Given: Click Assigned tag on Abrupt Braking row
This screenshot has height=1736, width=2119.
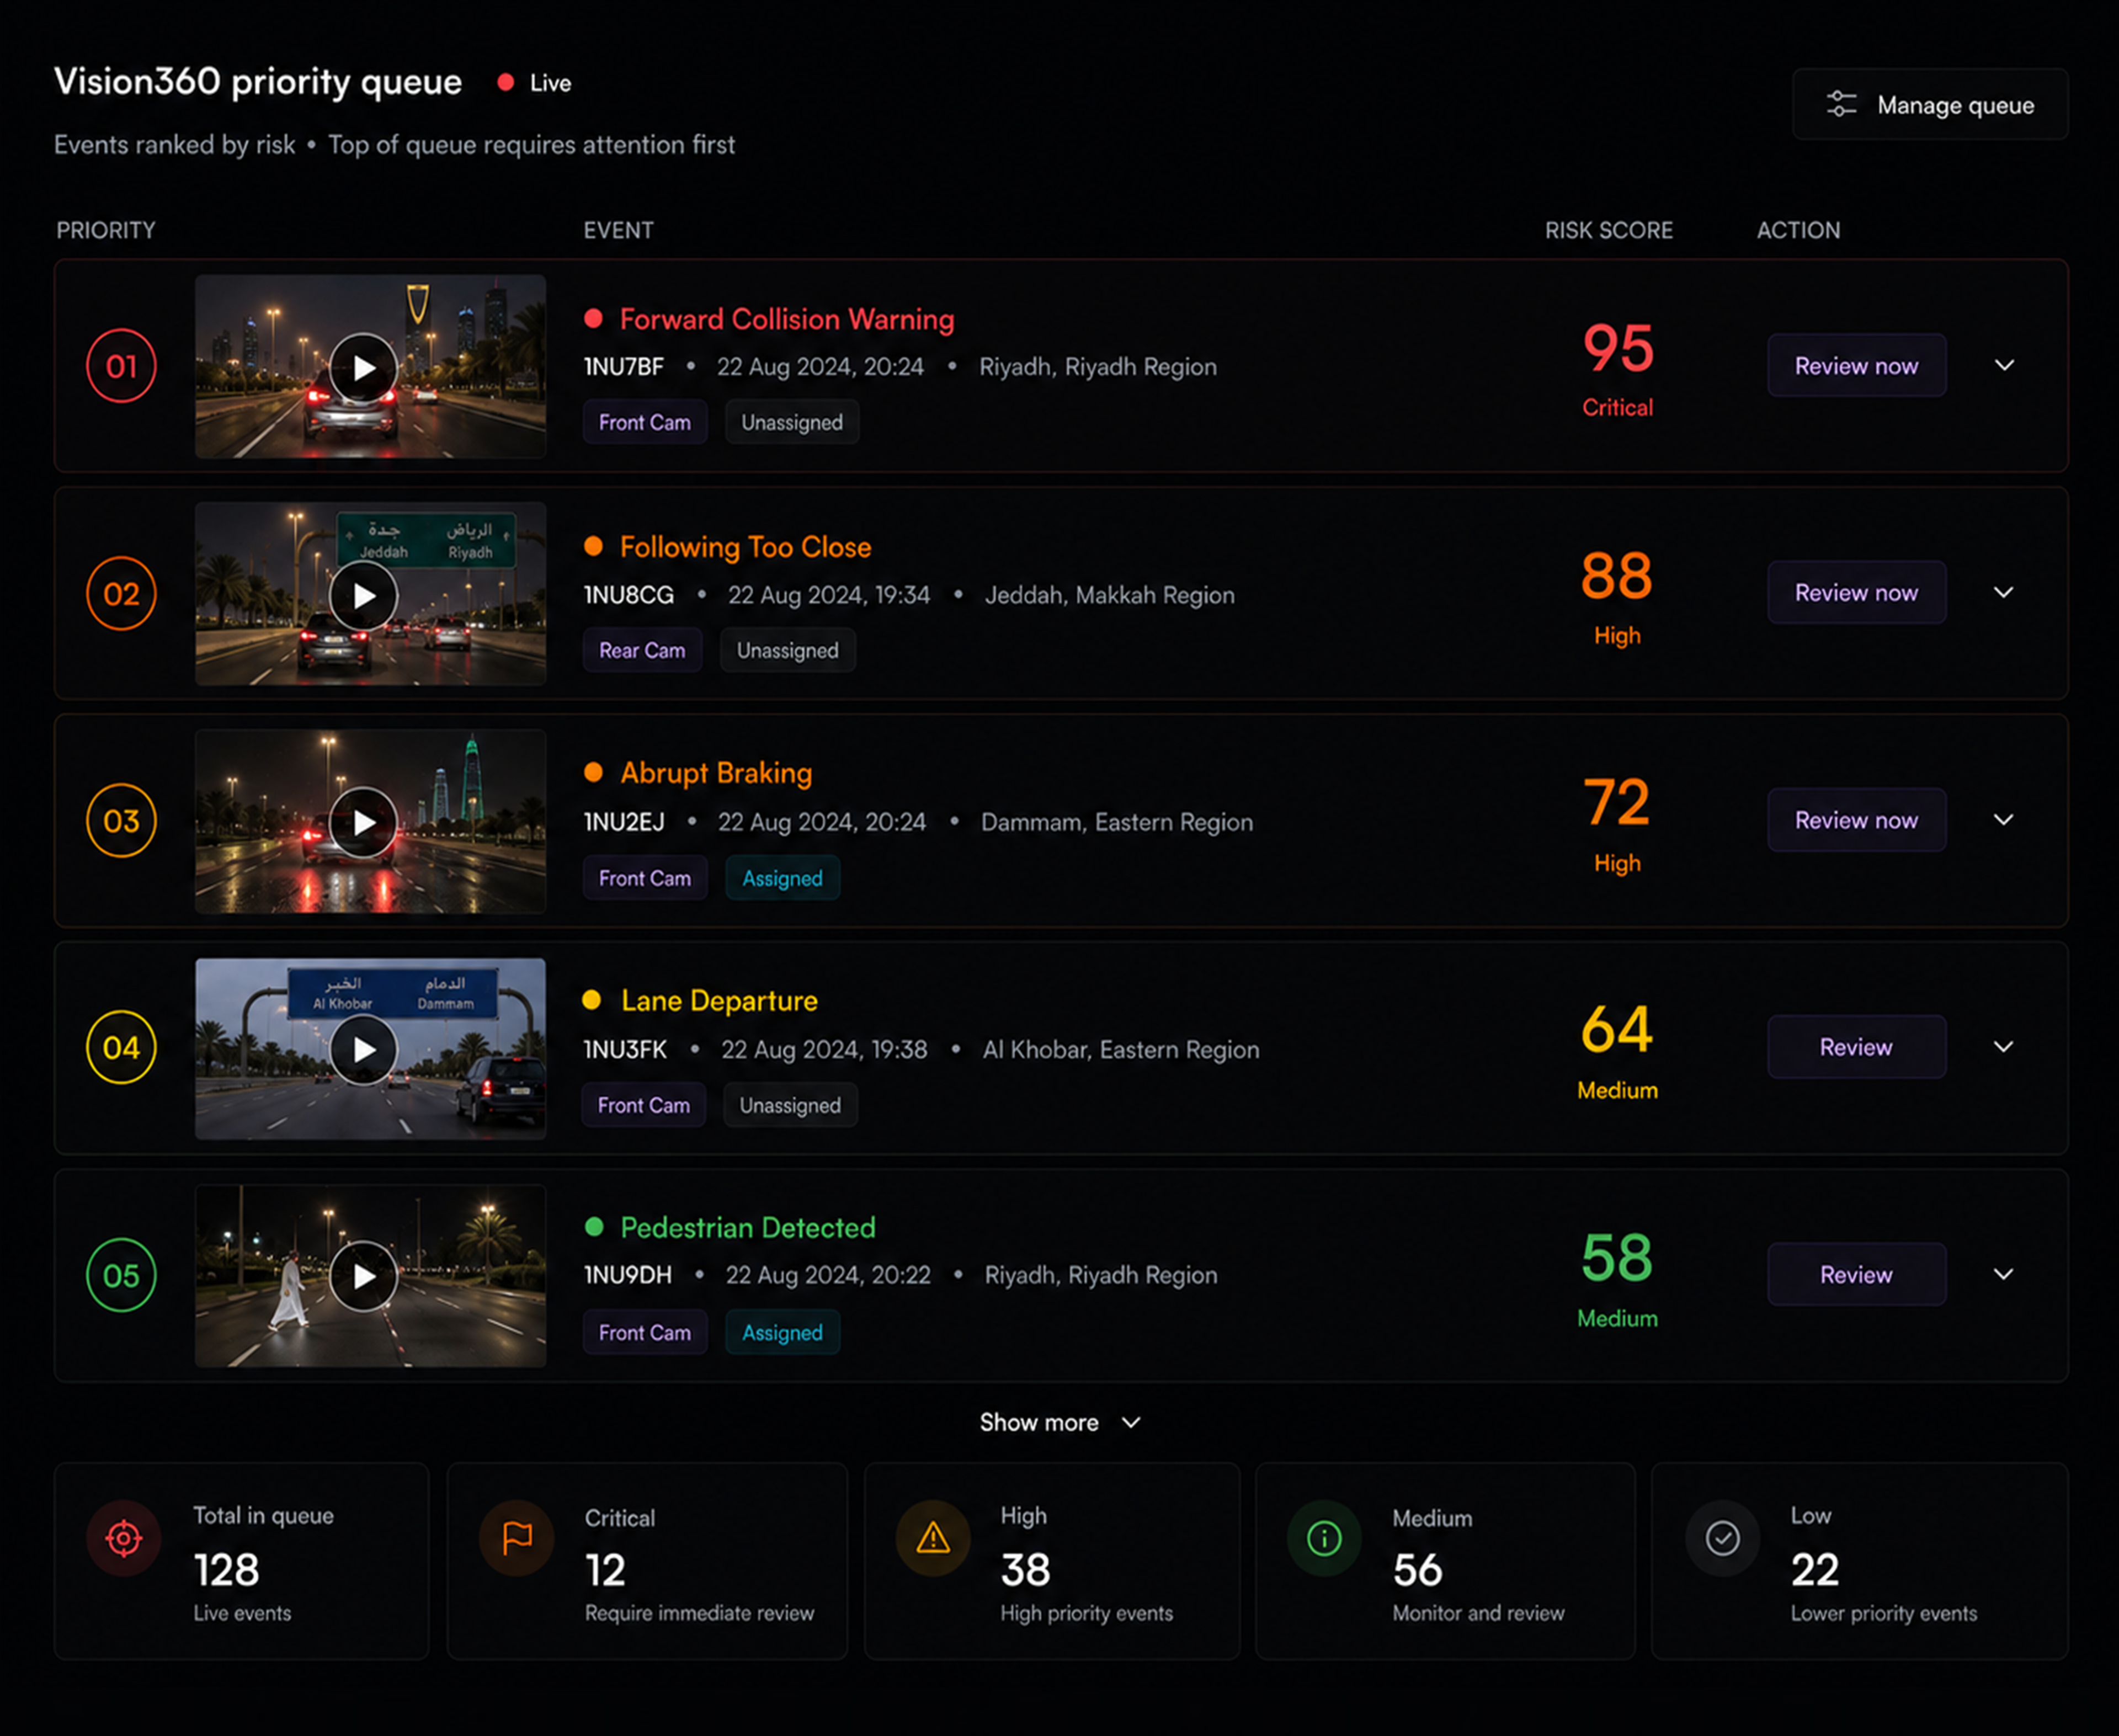Looking at the screenshot, I should (x=782, y=878).
